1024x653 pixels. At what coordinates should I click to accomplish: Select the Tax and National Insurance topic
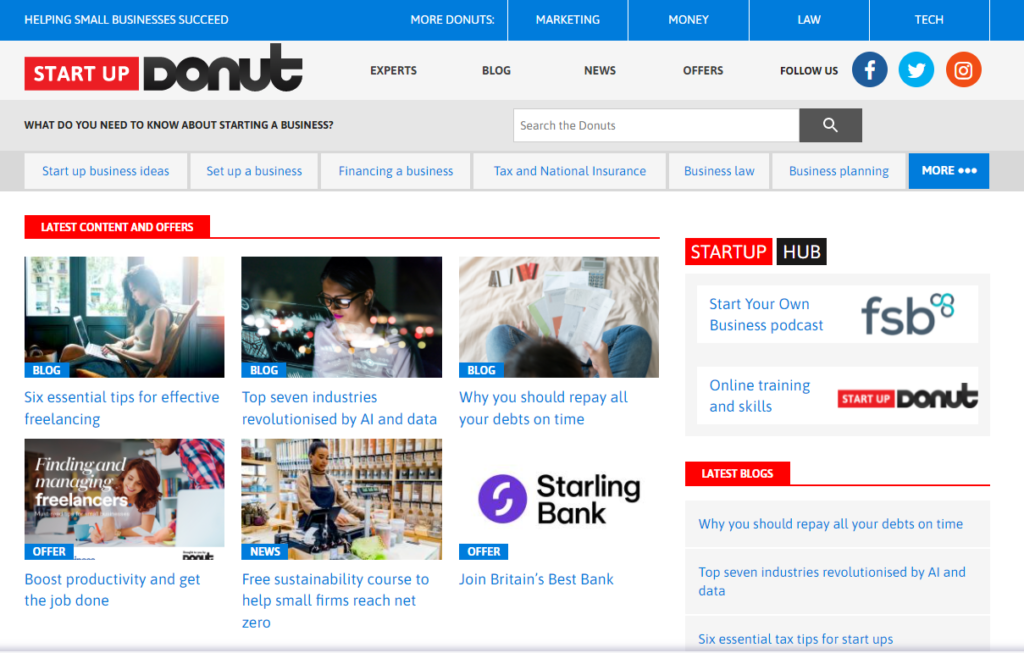point(569,170)
